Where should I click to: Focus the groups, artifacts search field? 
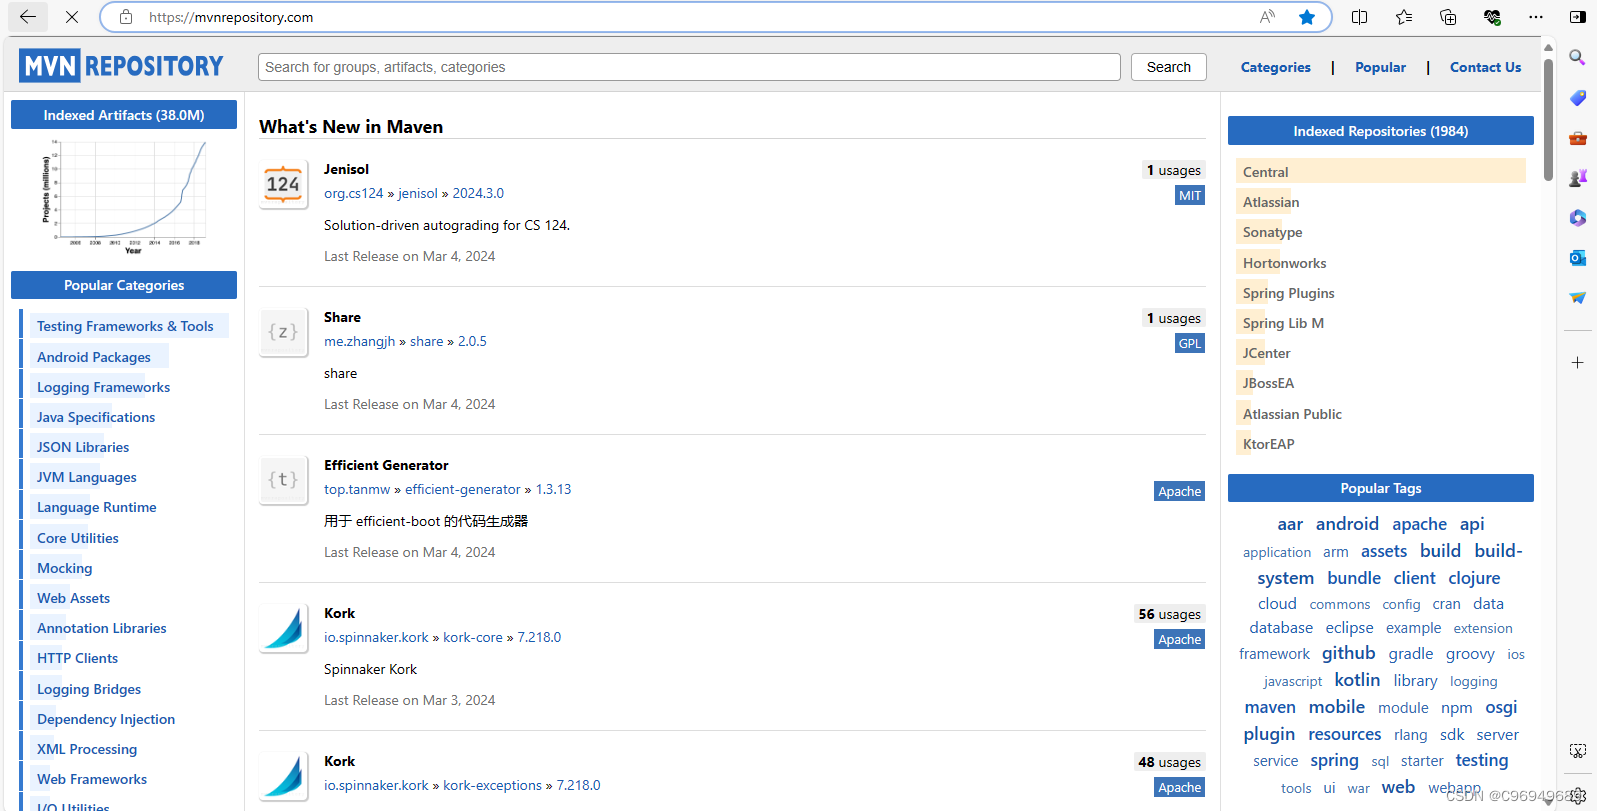(689, 67)
